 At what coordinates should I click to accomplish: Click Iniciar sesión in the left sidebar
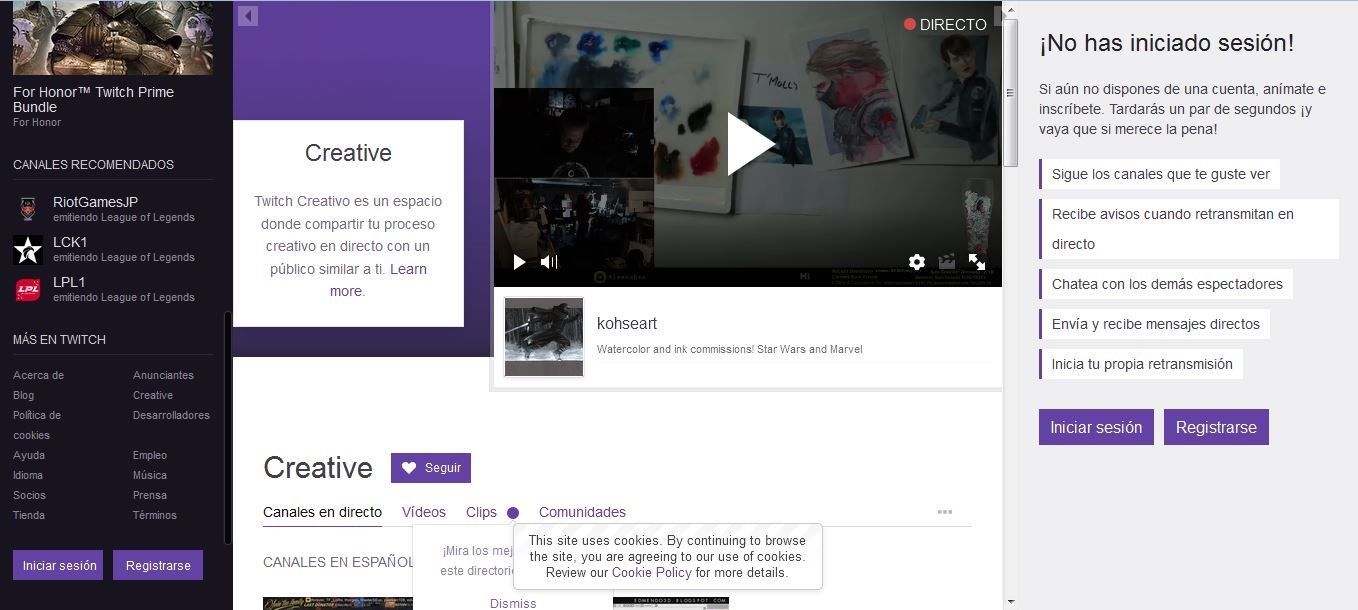[x=58, y=565]
